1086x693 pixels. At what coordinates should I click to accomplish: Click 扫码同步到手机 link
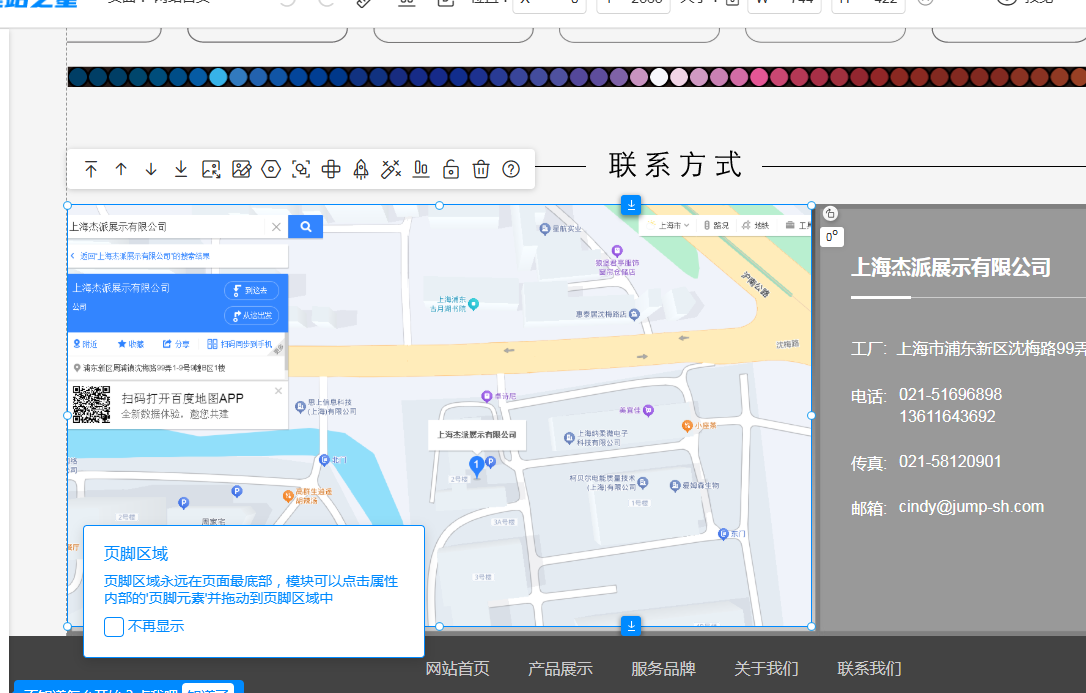click(x=240, y=344)
